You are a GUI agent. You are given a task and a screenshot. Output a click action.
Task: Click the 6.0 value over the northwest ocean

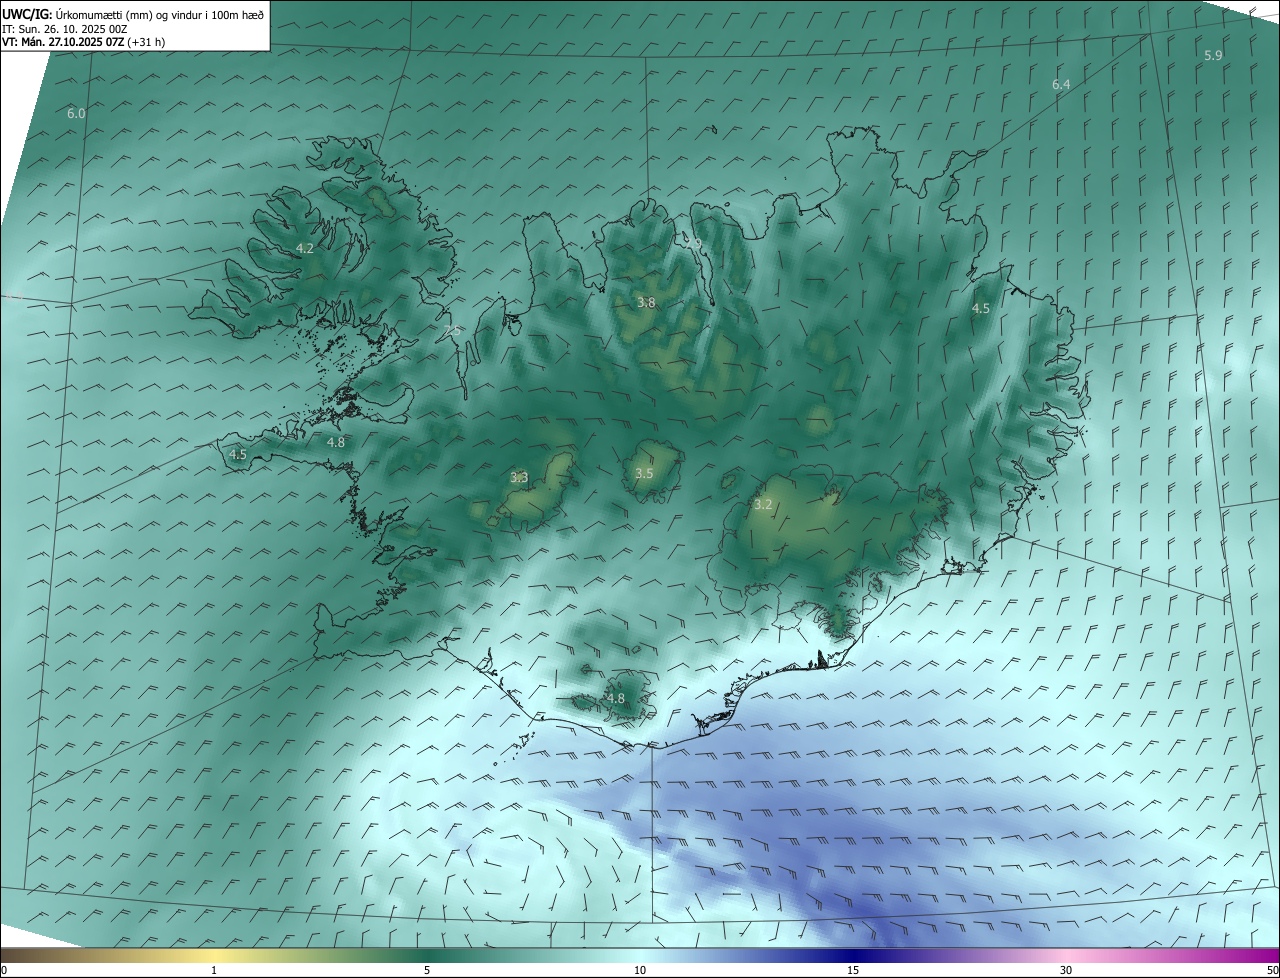(x=76, y=114)
